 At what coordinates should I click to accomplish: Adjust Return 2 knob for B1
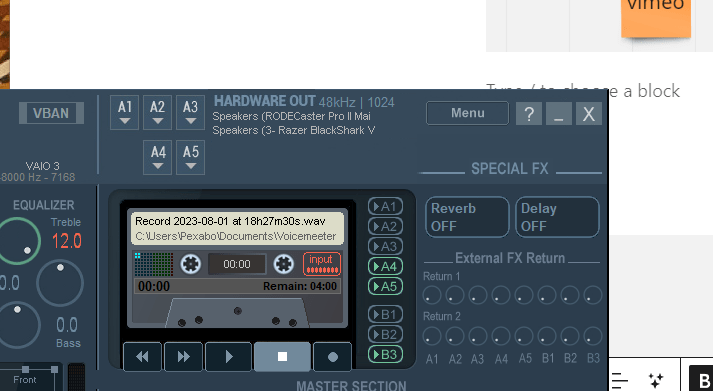pos(547,336)
